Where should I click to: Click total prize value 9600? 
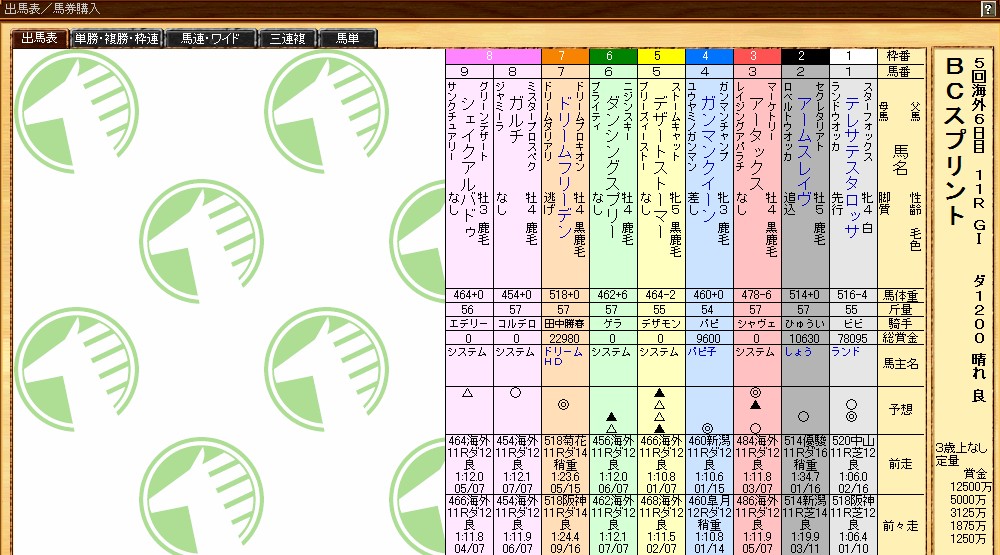click(709, 338)
